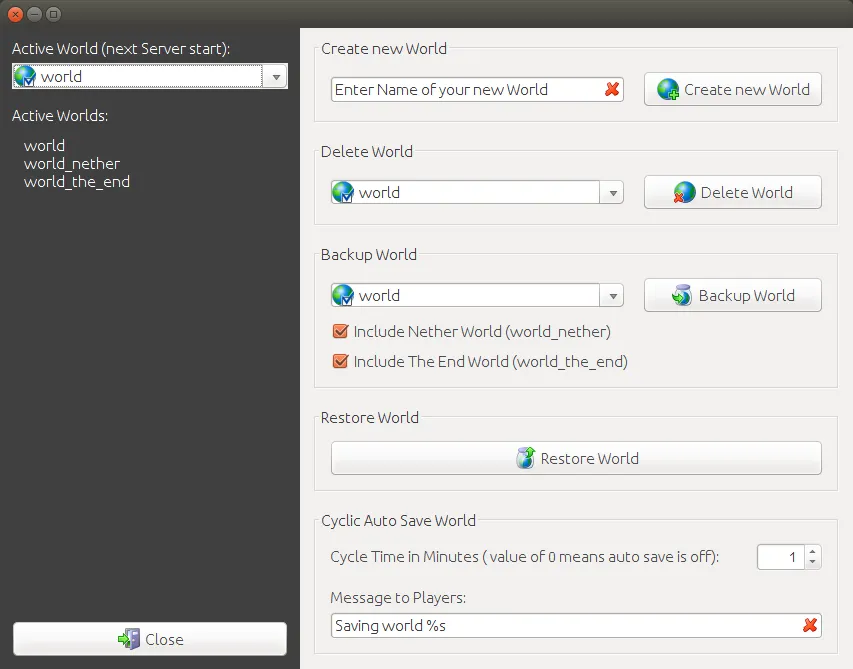Clear the new World name field with red X

[612, 89]
